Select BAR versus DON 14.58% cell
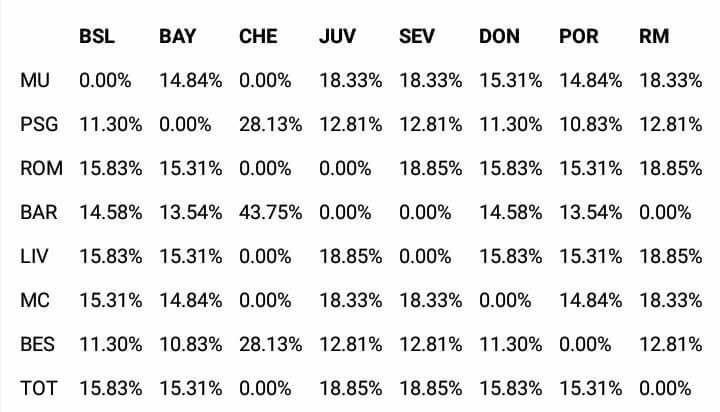This screenshot has height=412, width=720. point(511,212)
